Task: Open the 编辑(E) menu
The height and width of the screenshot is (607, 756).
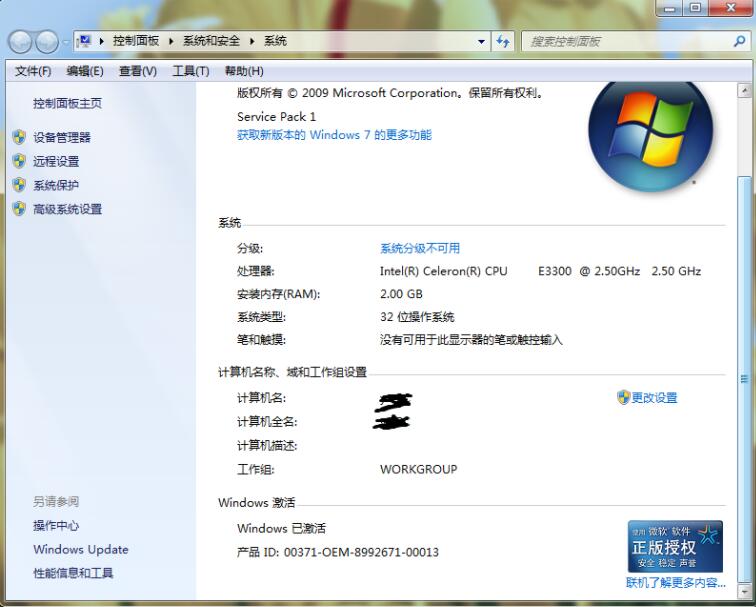Action: [85, 71]
